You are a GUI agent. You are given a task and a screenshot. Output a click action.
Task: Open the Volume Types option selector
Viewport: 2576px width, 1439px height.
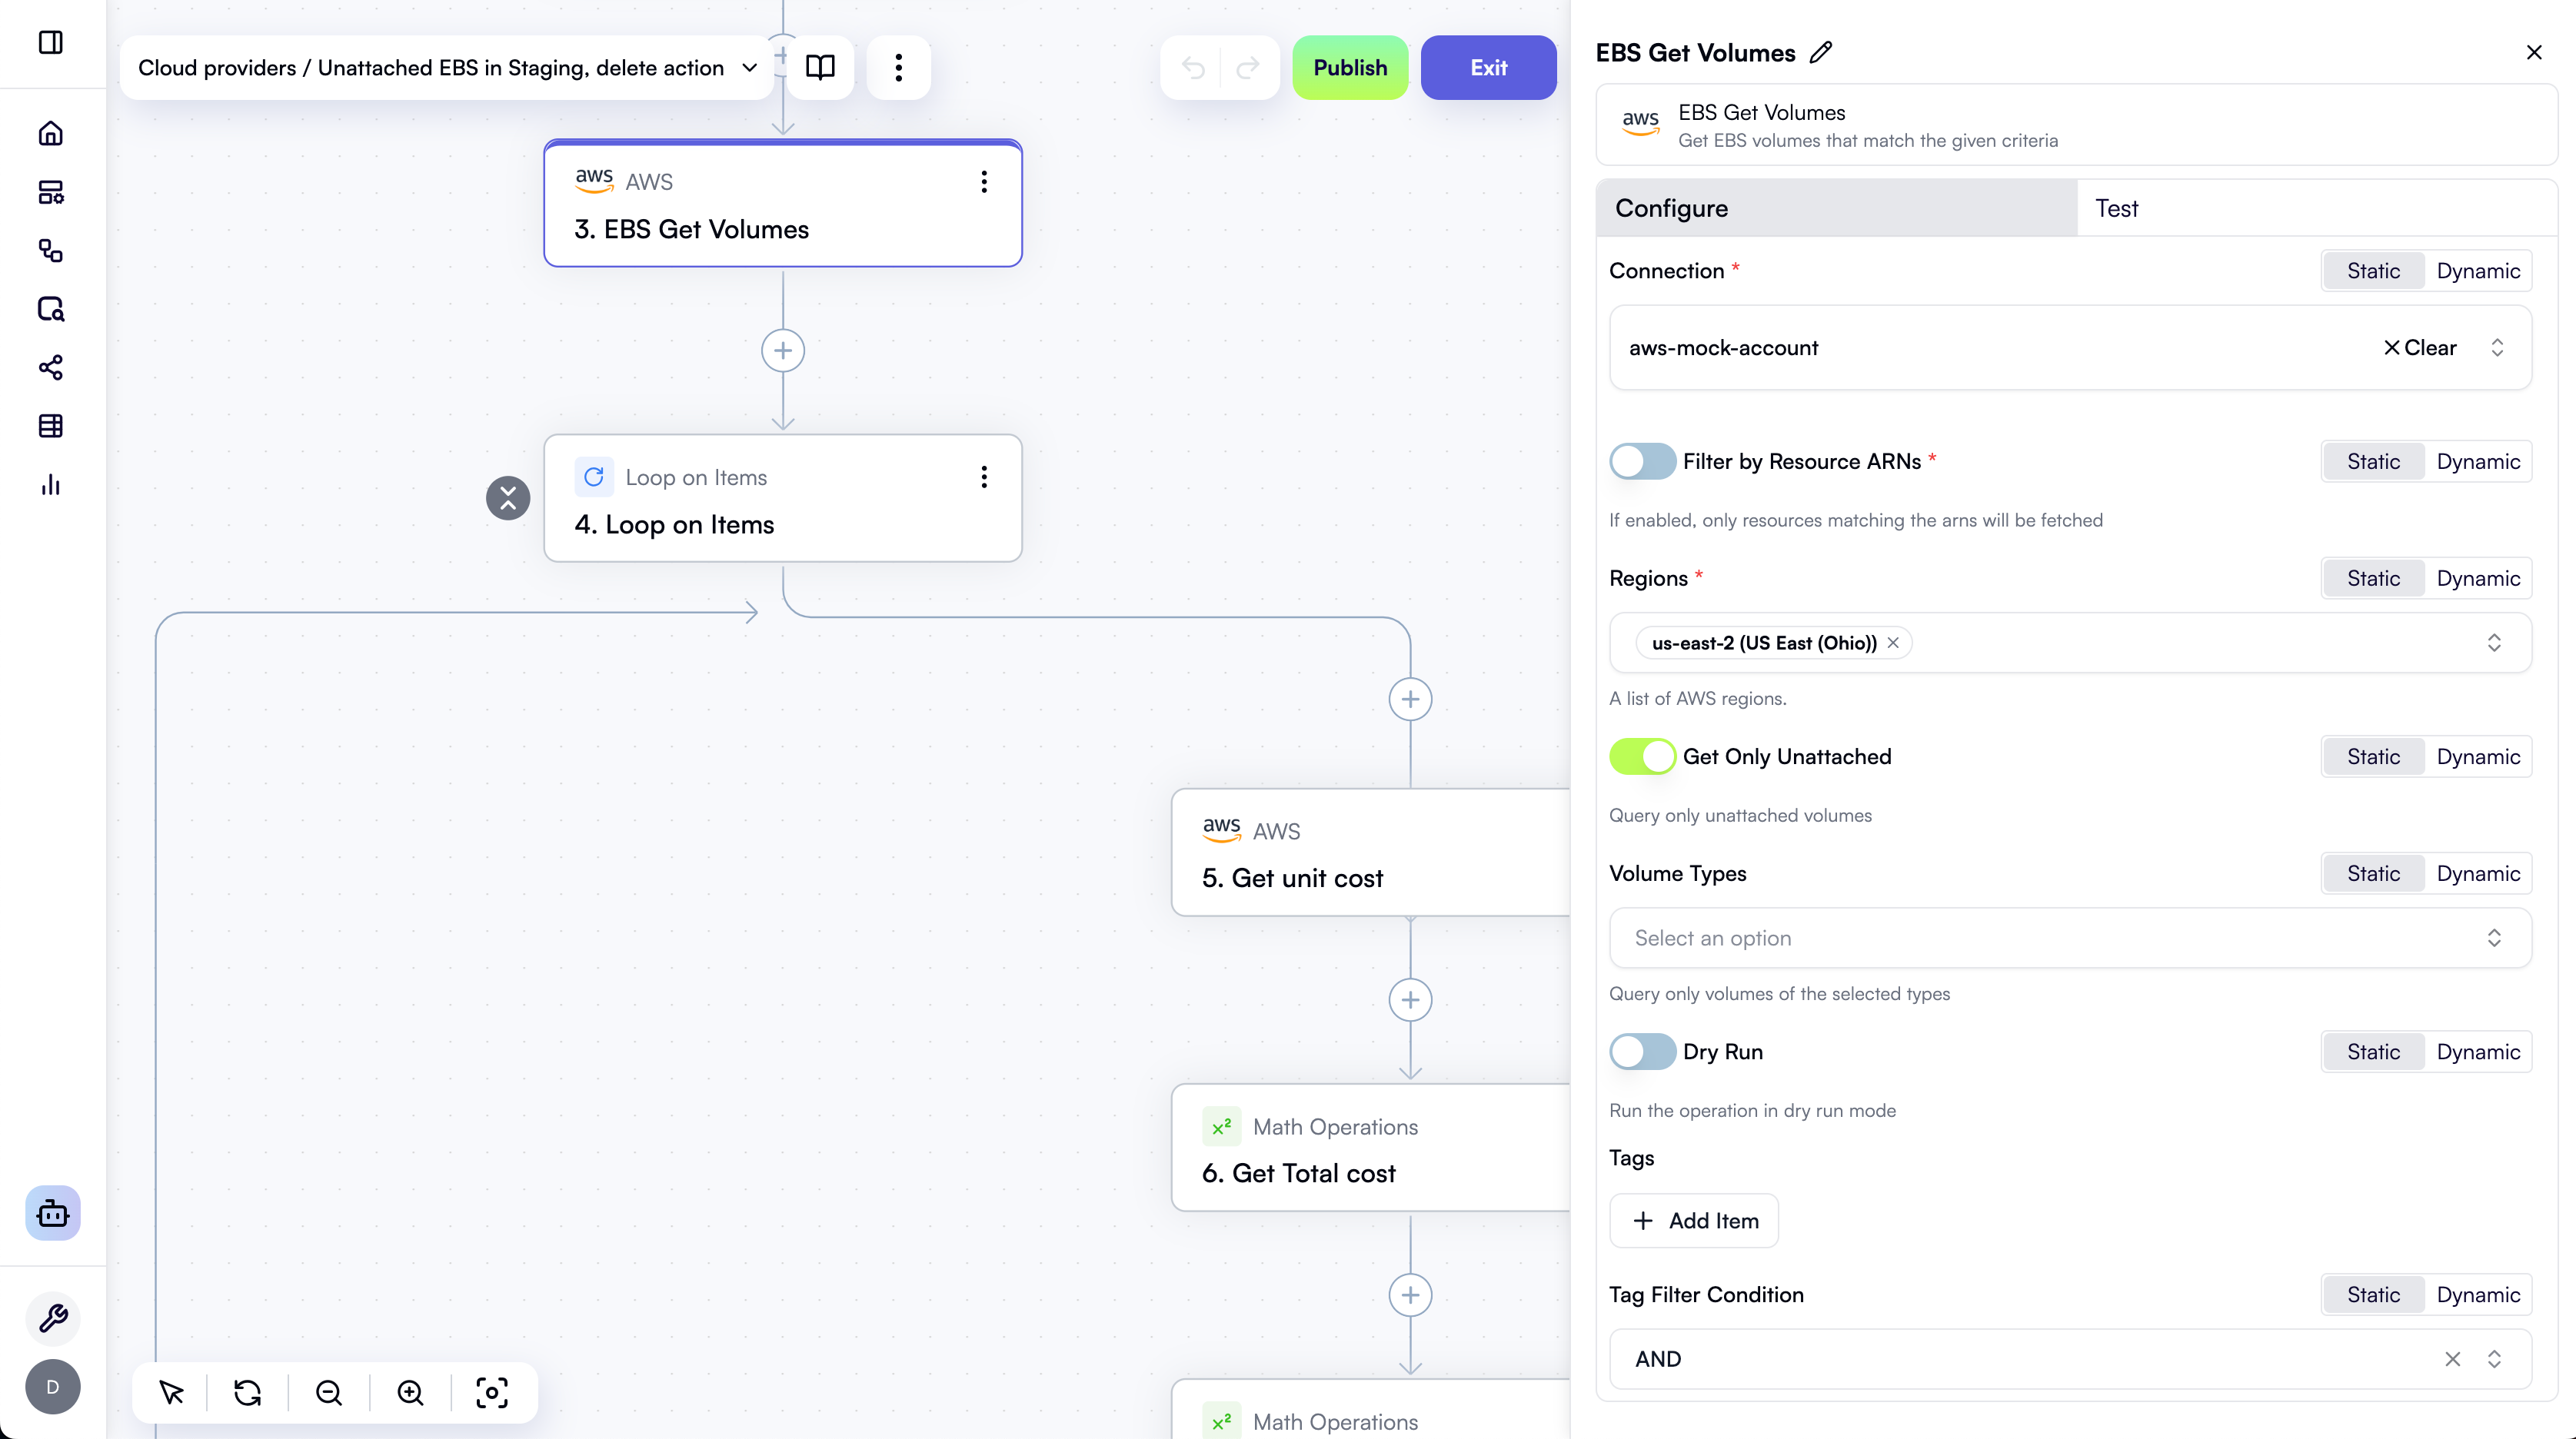[2069, 938]
